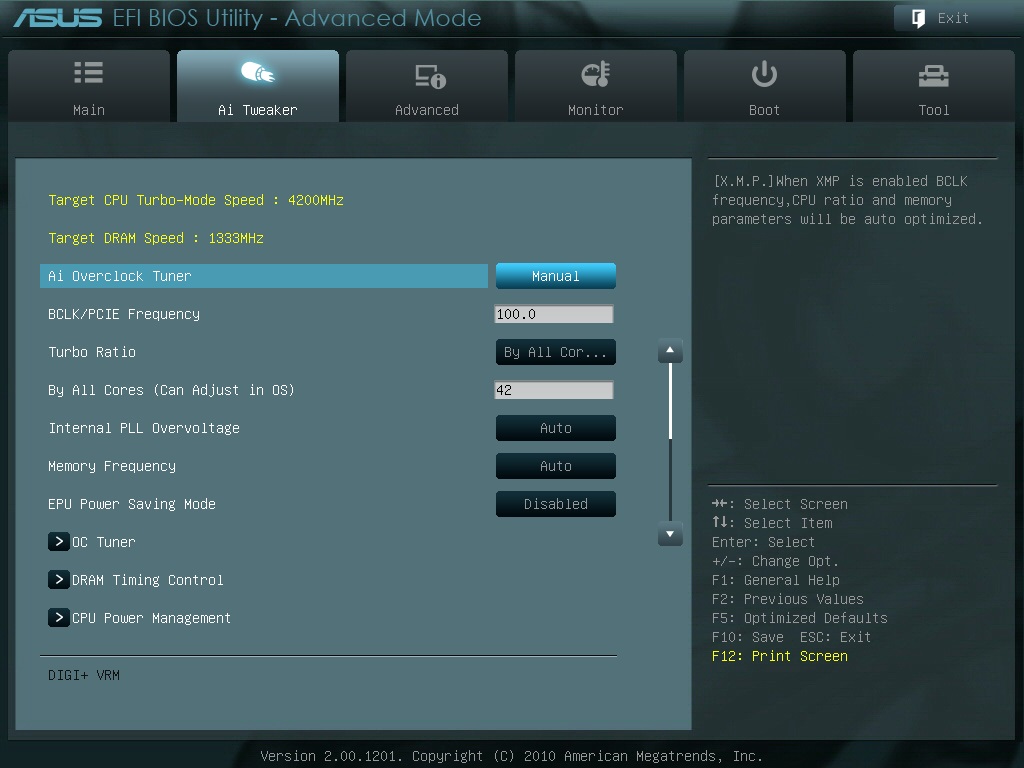Open the OC Tuner submenu text
The image size is (1024, 768).
pos(103,542)
